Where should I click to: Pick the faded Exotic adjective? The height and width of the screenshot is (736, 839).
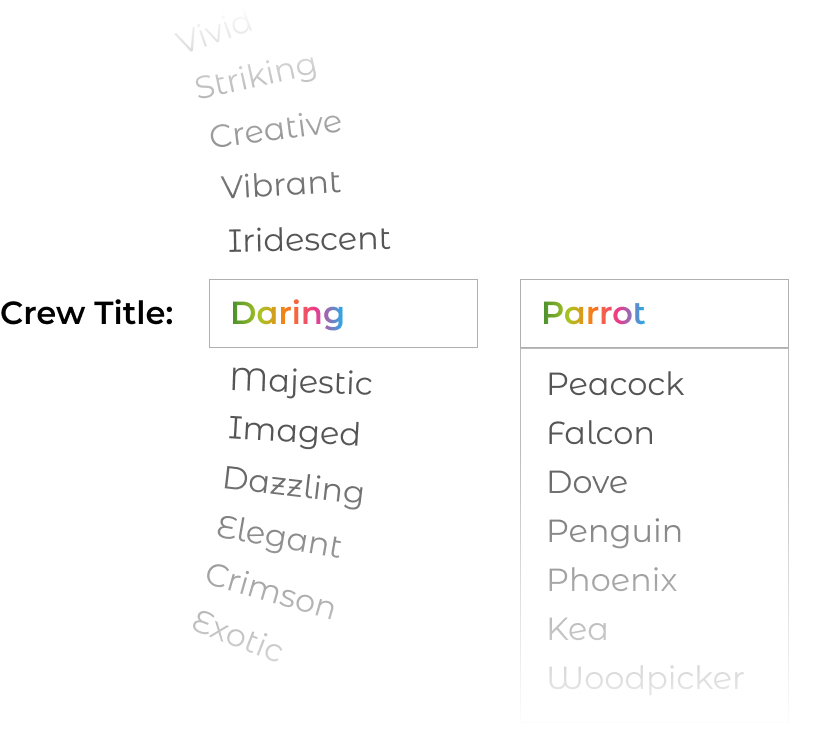pyautogui.click(x=238, y=636)
